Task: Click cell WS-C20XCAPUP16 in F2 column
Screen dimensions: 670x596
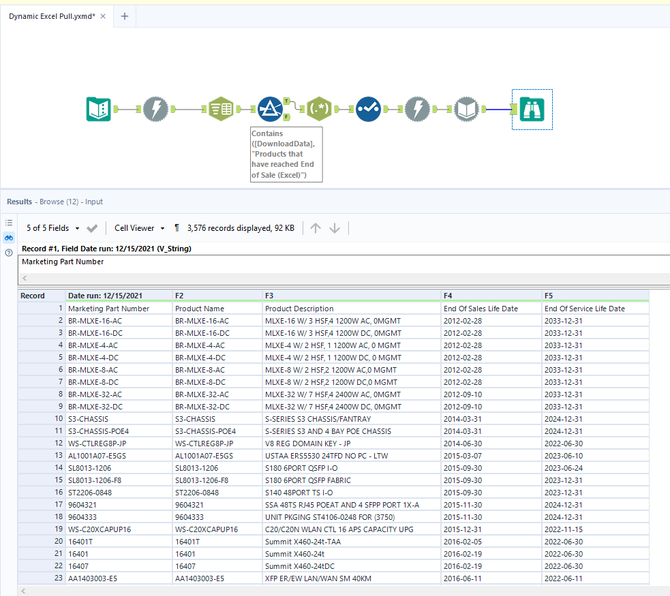Action: tap(217, 529)
